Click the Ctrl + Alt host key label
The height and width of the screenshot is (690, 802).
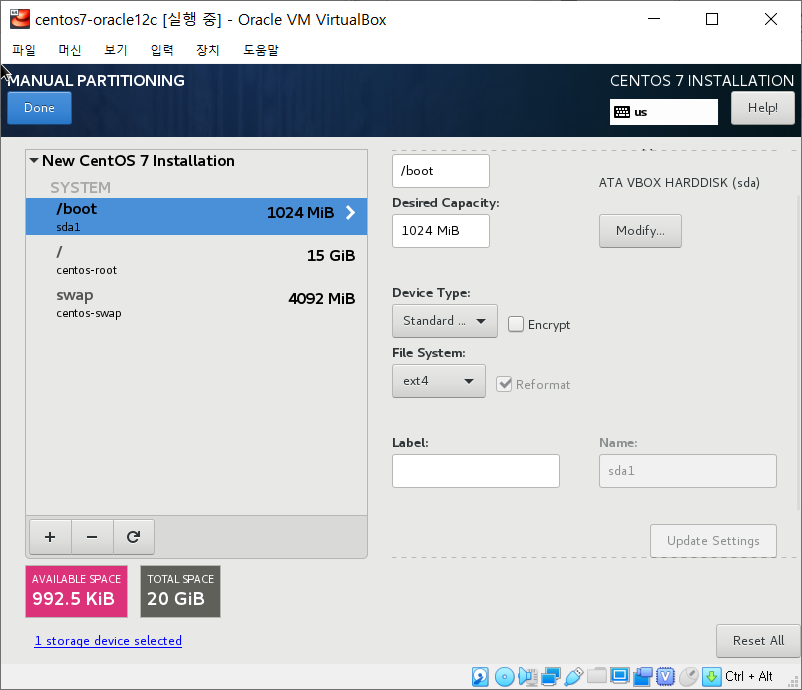pyautogui.click(x=749, y=676)
